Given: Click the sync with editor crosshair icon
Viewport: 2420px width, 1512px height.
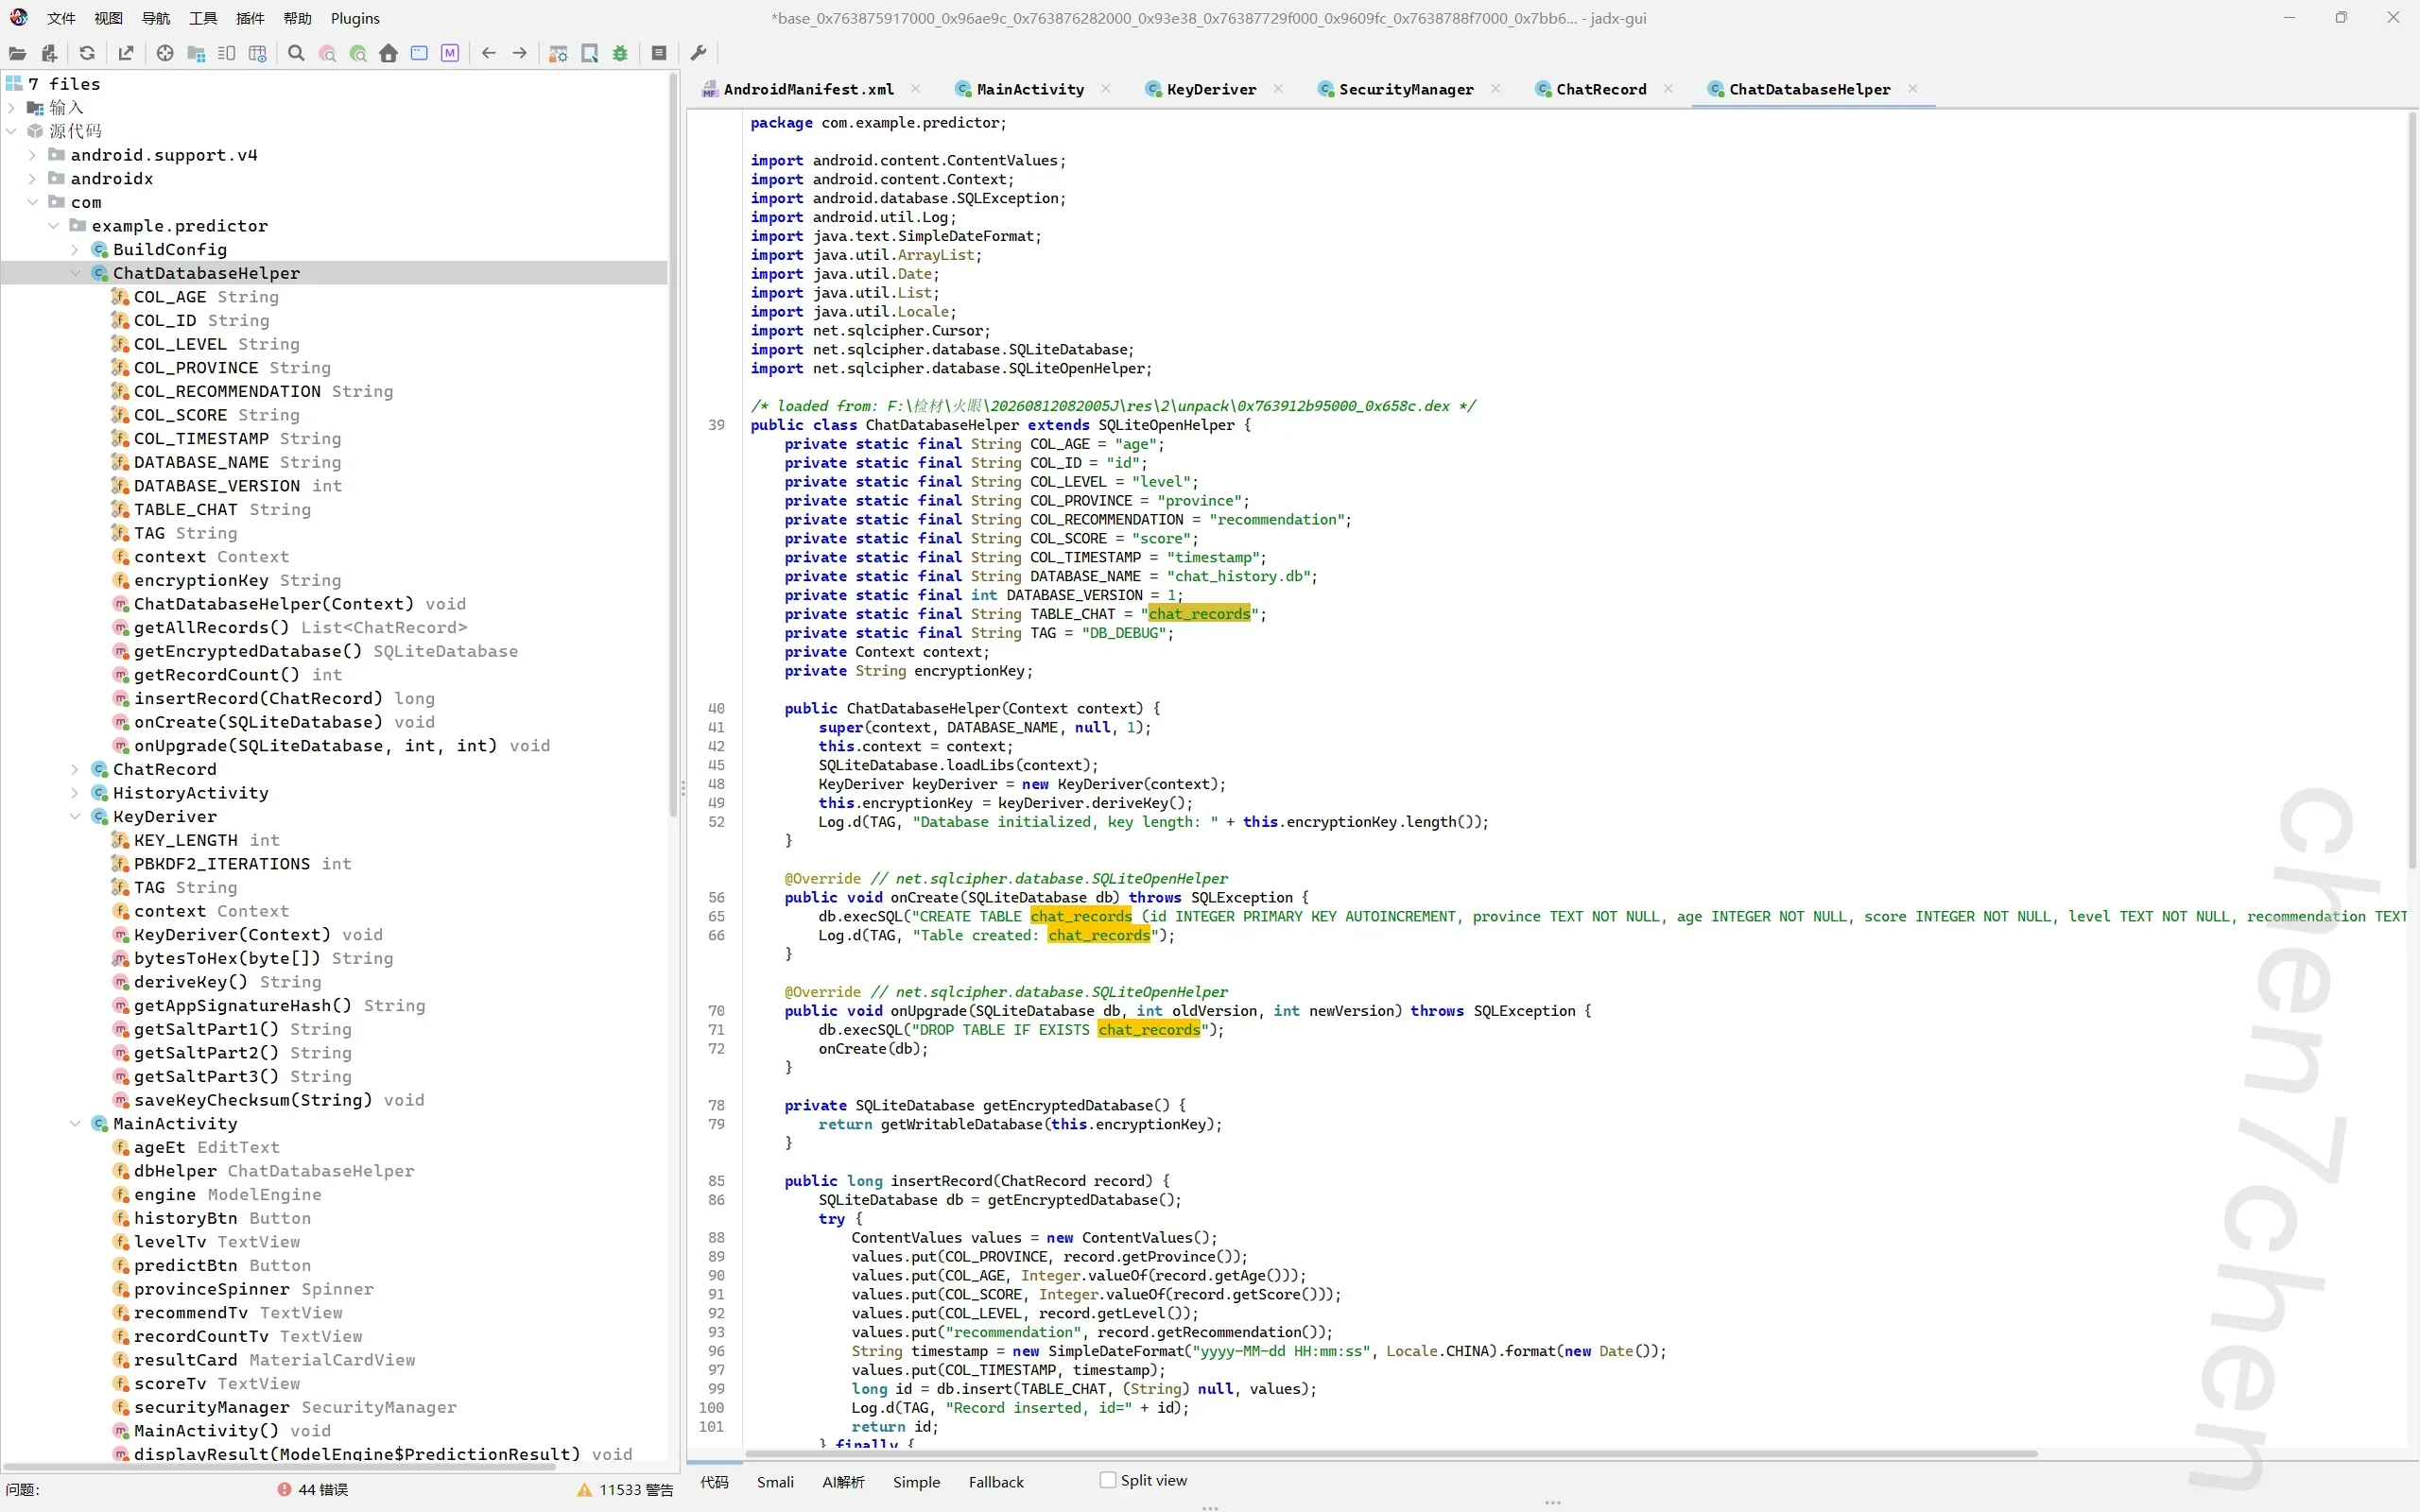Looking at the screenshot, I should click(x=165, y=53).
